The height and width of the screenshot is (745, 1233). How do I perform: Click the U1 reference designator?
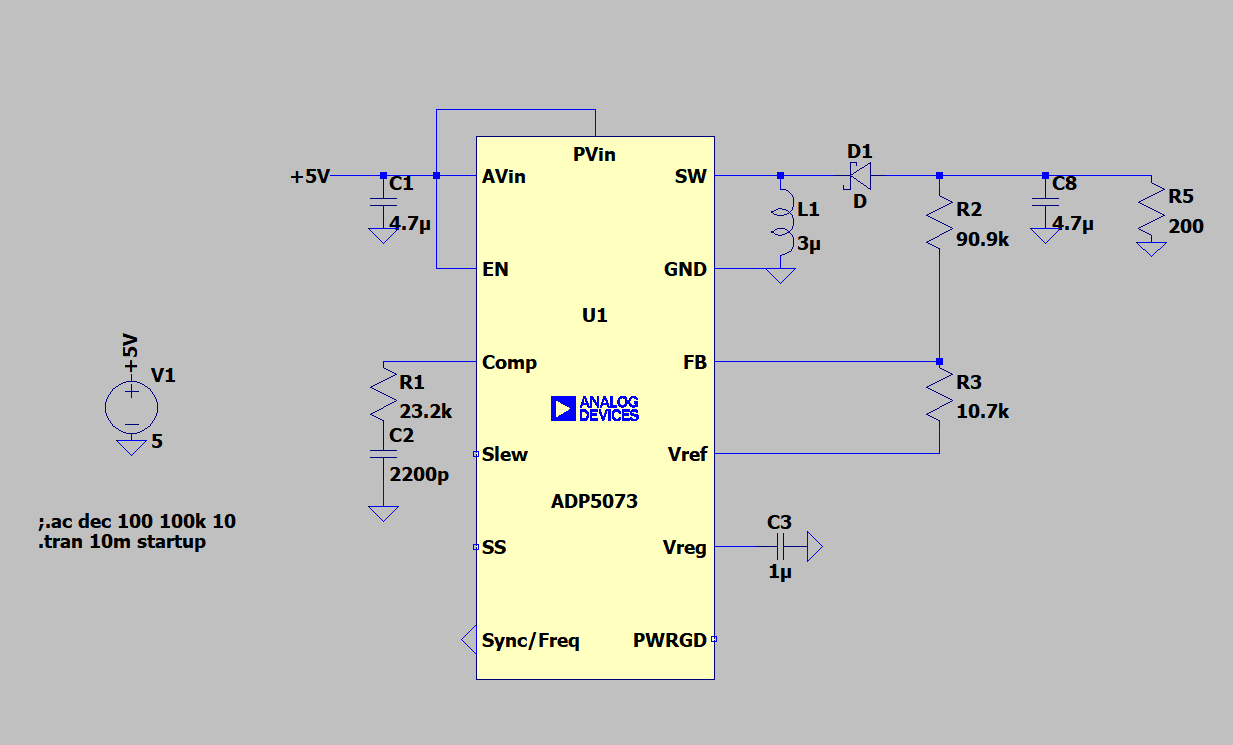click(594, 316)
